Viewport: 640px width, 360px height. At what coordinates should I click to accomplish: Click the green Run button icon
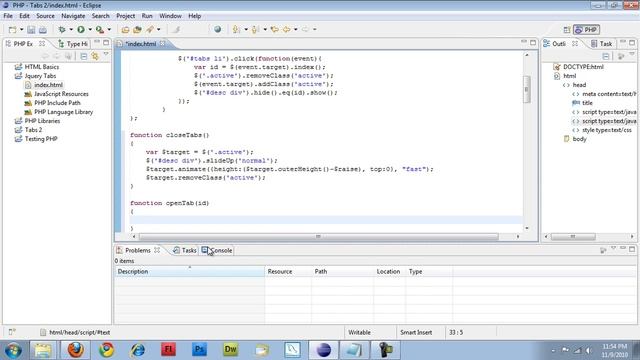[81, 29]
